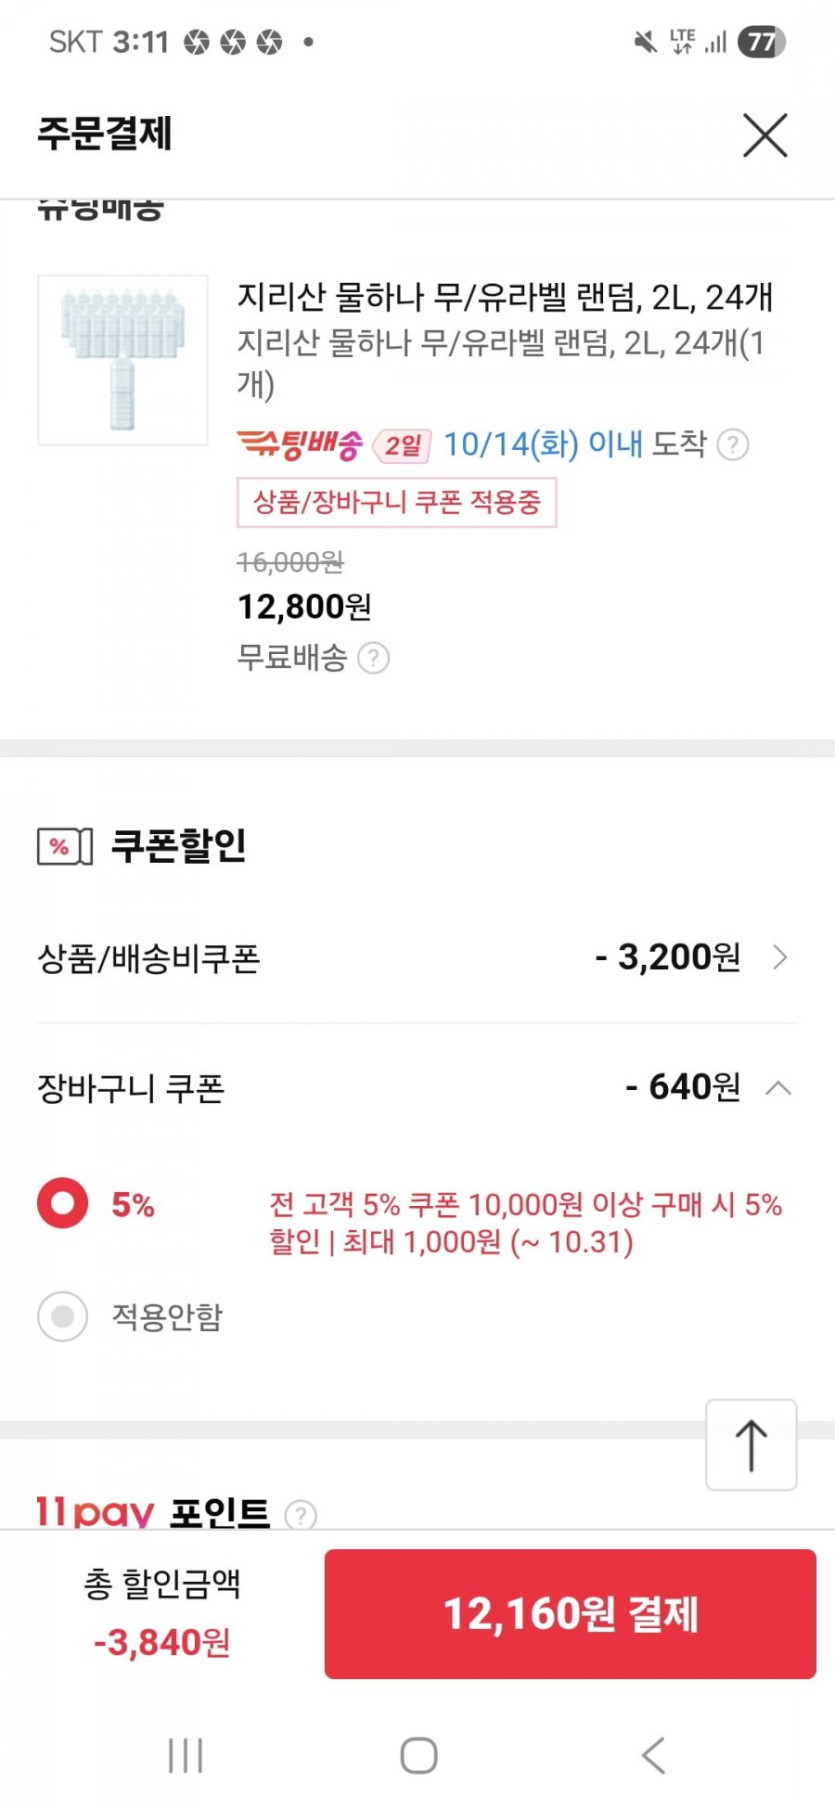Image resolution: width=835 pixels, height=1809 pixels.
Task: Tap the product title for Jirisan water
Action: (504, 297)
